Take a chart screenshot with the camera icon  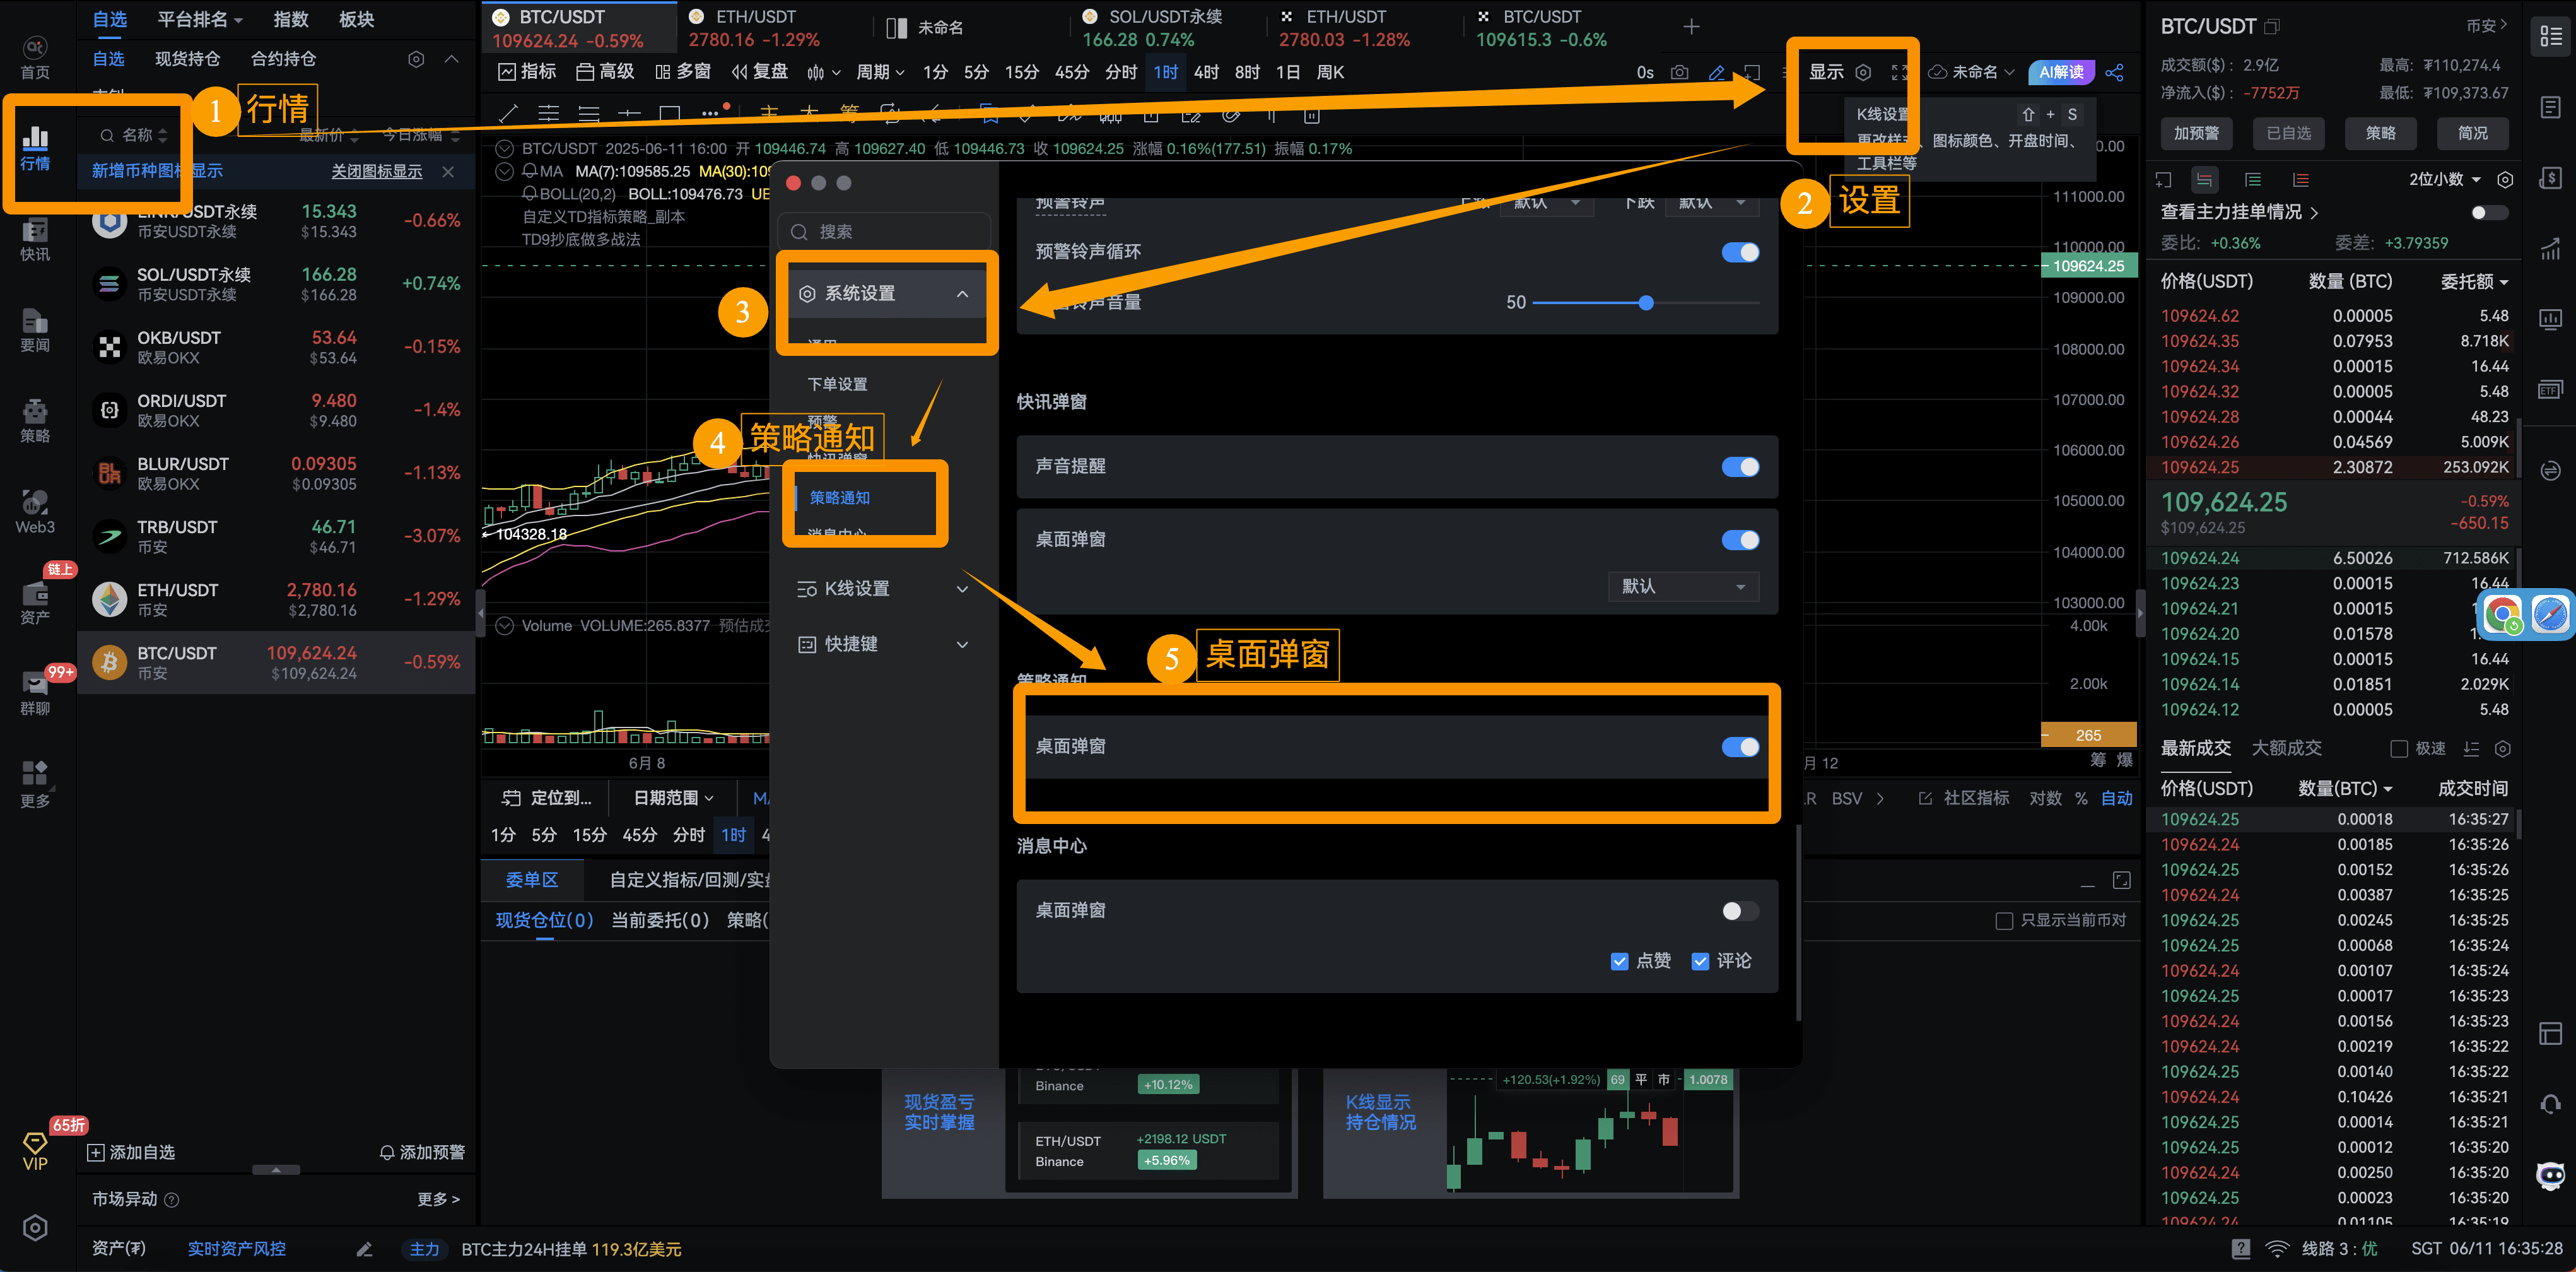1680,72
